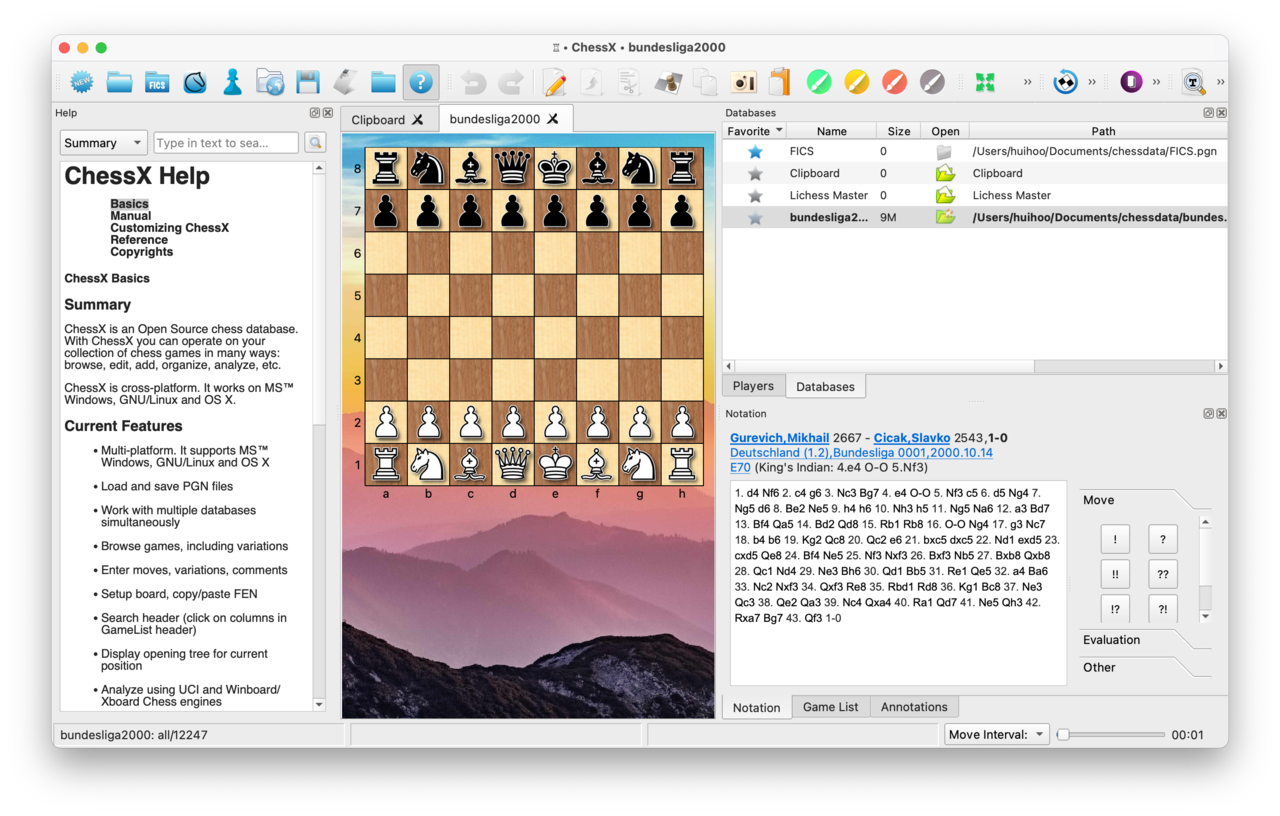Switch to the Game List tab
Image resolution: width=1280 pixels, height=816 pixels.
click(830, 706)
